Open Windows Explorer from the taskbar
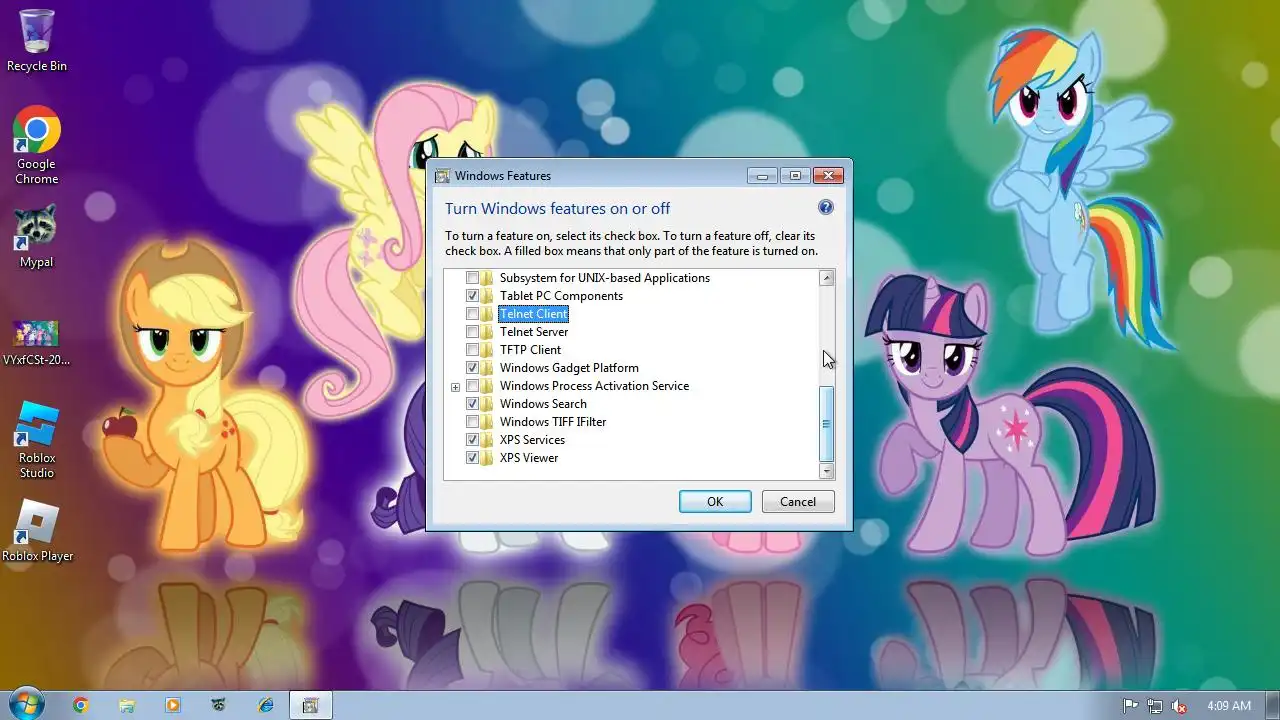Screen dimensions: 1280x720 point(127,705)
